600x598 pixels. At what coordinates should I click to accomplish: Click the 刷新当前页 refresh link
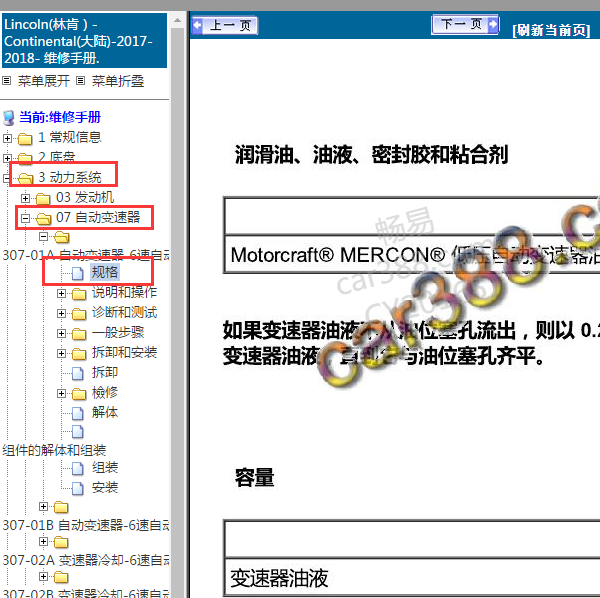click(x=551, y=30)
